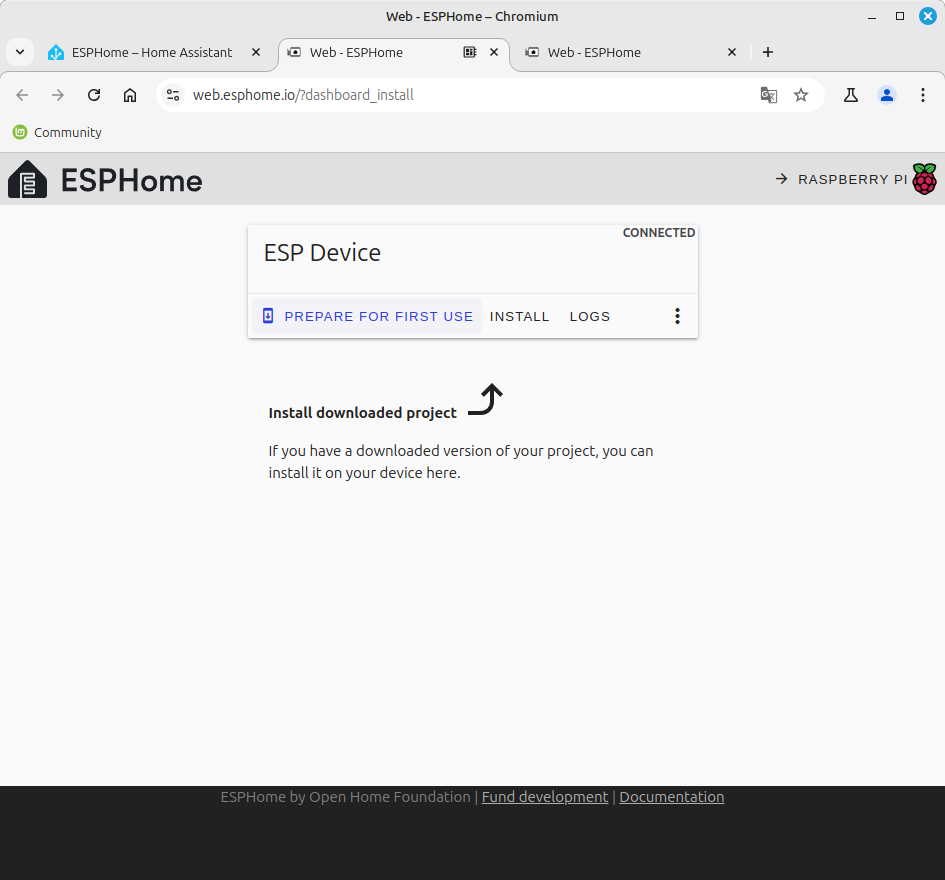Screen dimensions: 945x880
Task: Minimize the Chromium window
Action: click(871, 16)
